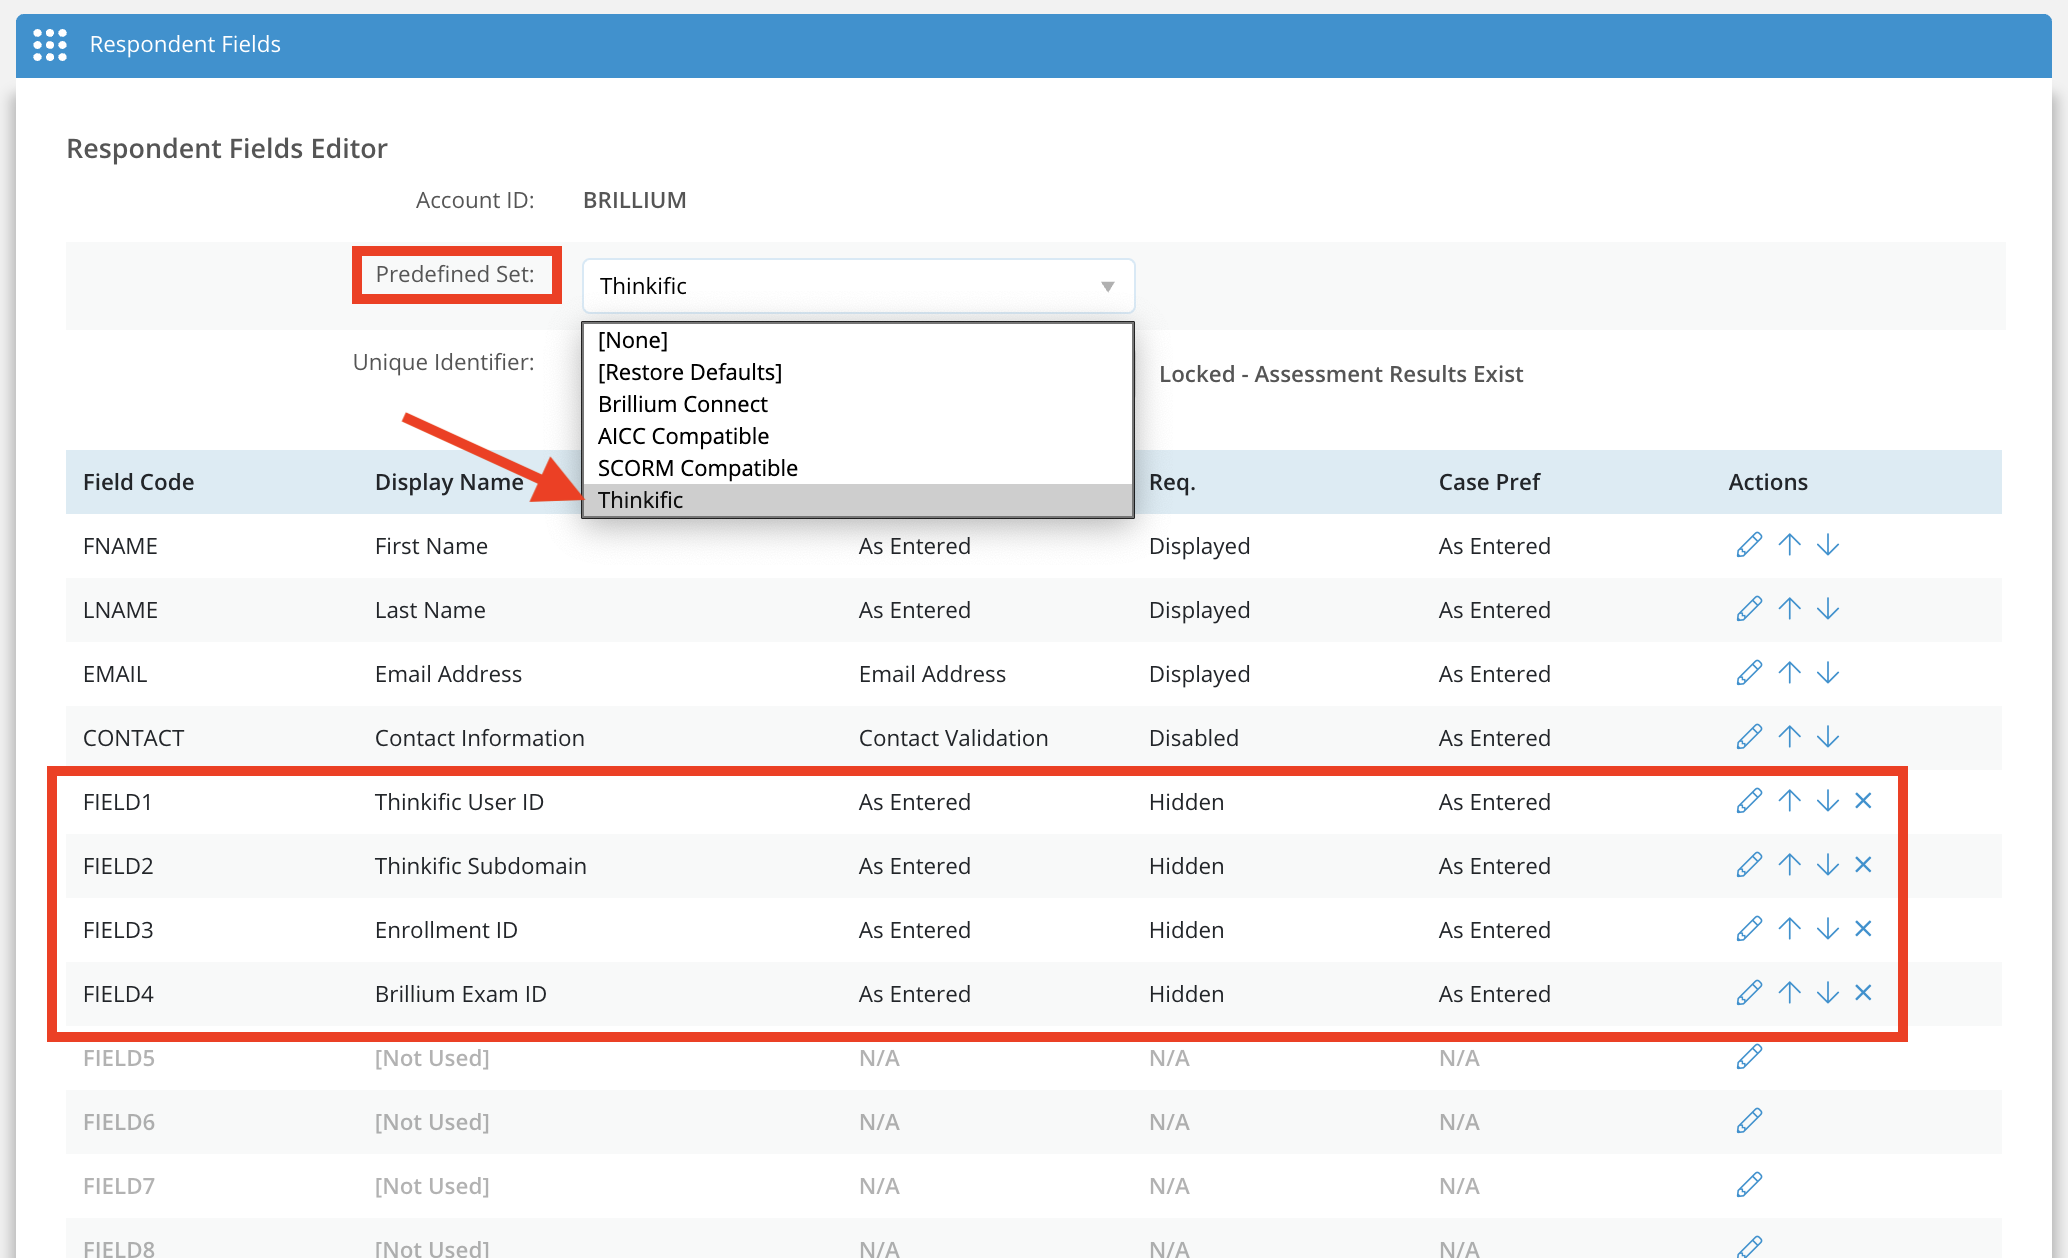
Task: Click the FNAME field code
Action: pos(121,546)
